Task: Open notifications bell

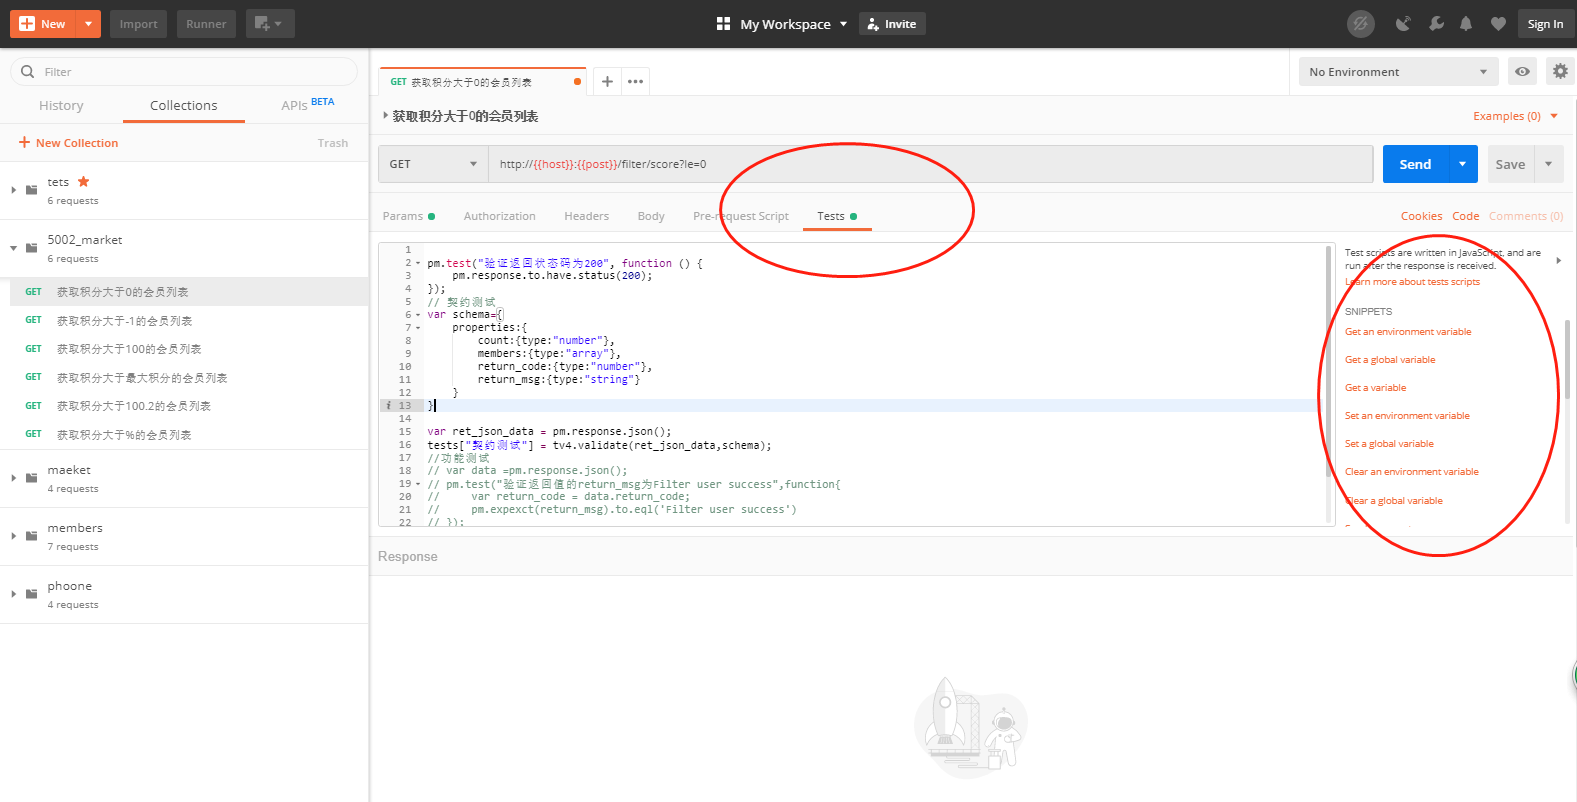Action: click(x=1466, y=24)
